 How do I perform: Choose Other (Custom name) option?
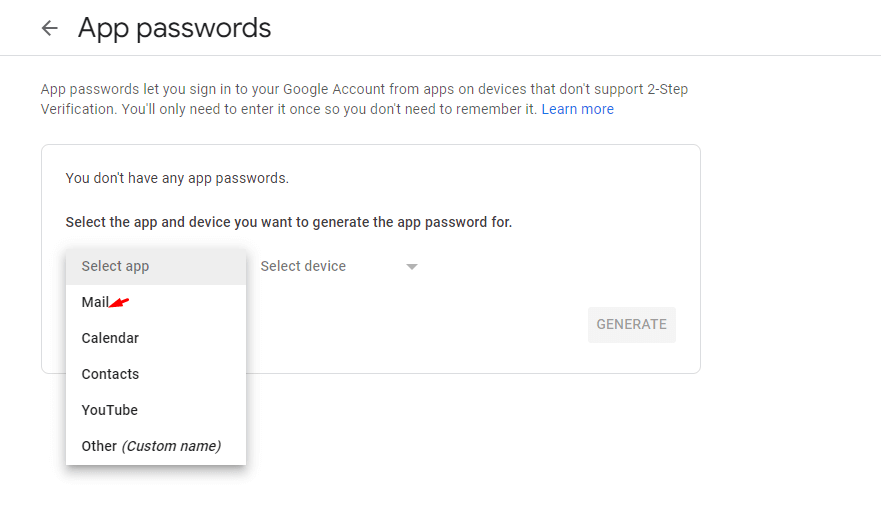tap(150, 446)
